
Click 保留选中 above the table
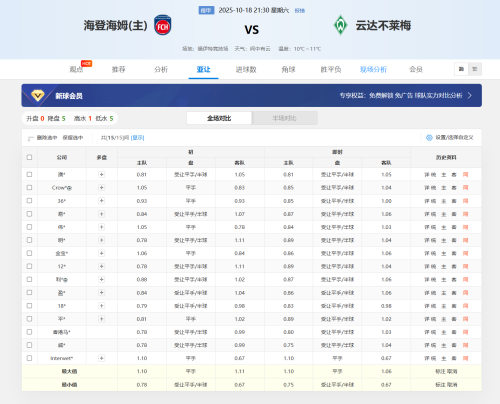[x=73, y=138]
